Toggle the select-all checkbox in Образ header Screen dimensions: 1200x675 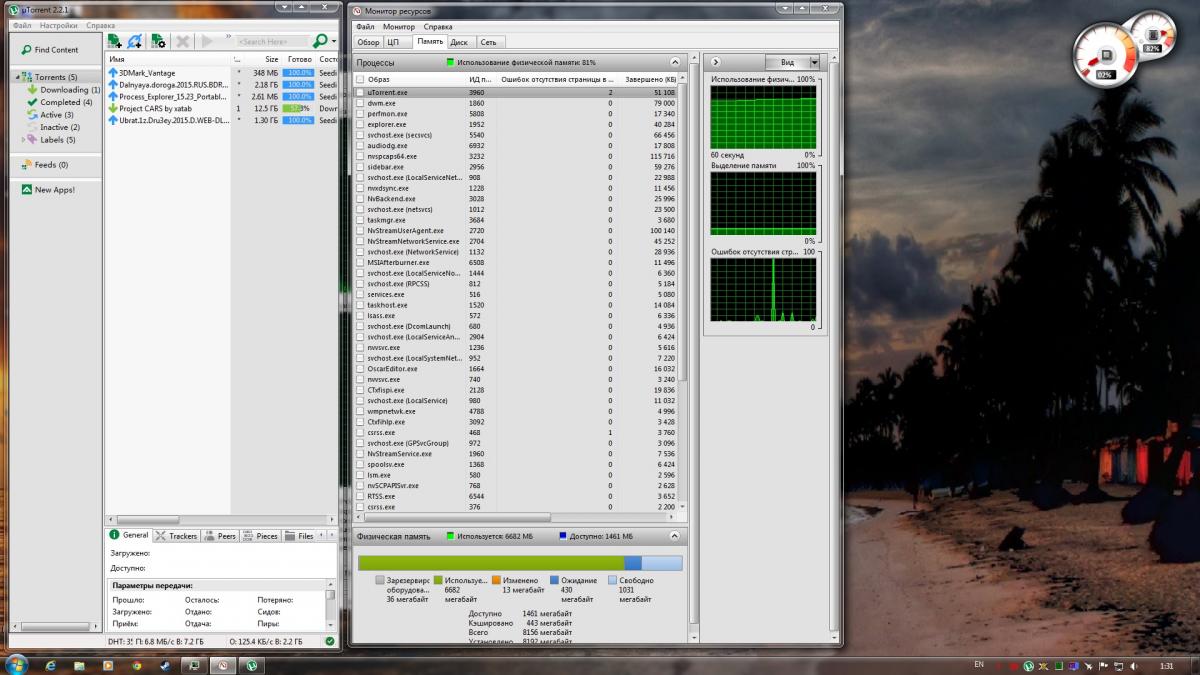click(360, 79)
